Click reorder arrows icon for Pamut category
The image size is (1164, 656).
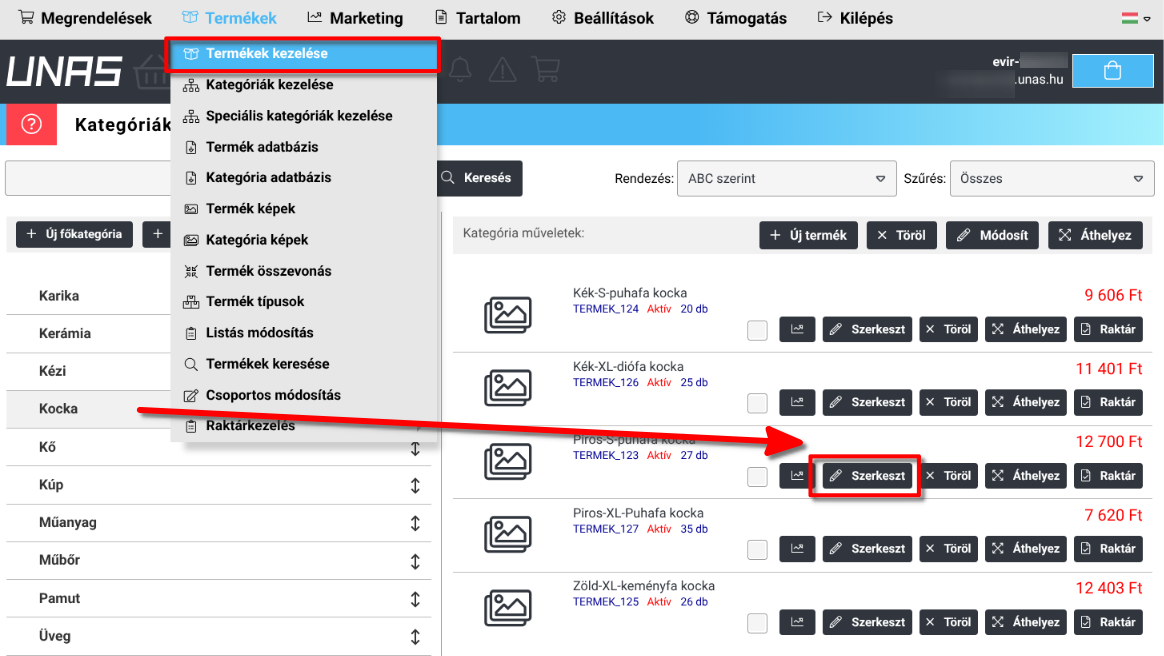(415, 599)
